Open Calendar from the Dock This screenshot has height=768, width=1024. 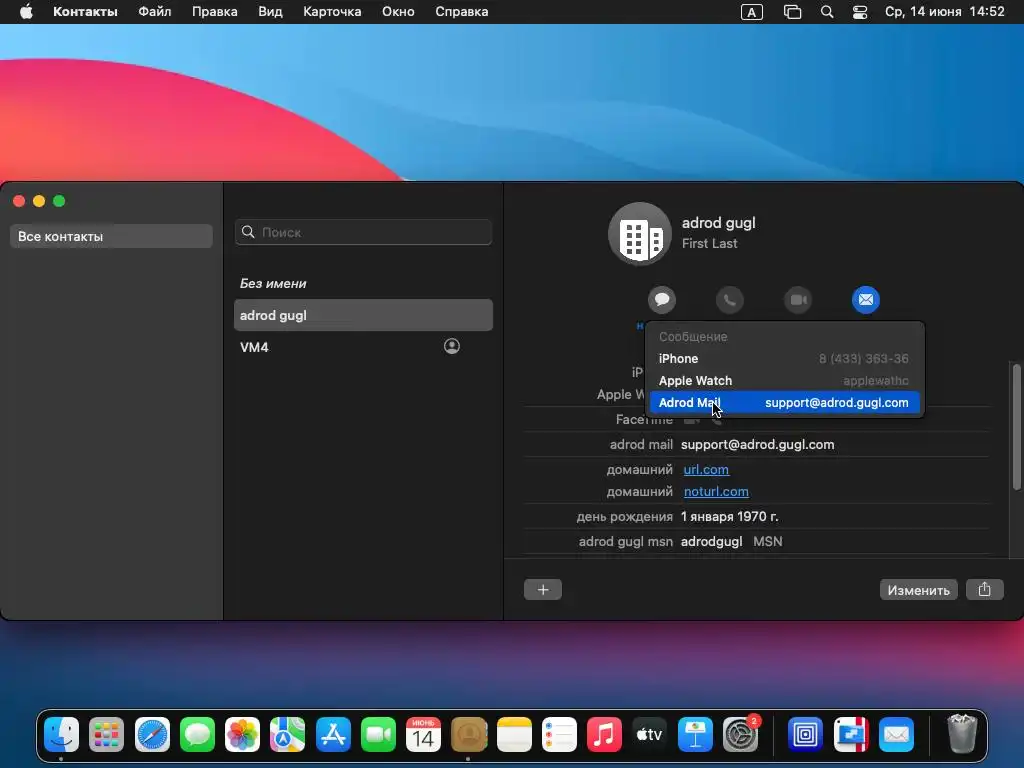[x=423, y=735]
